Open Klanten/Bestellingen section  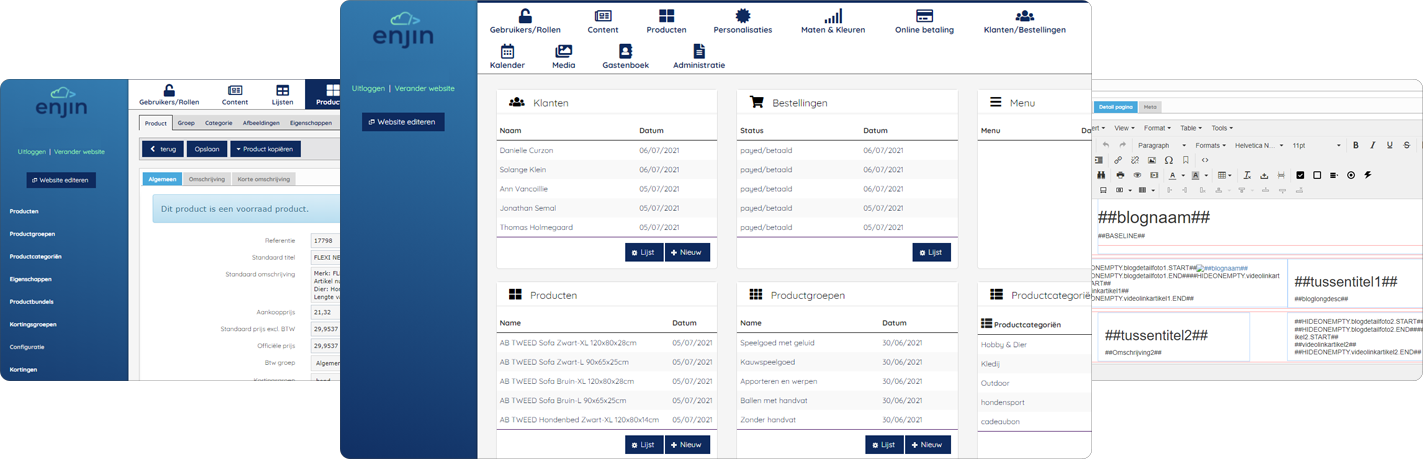(1024, 21)
